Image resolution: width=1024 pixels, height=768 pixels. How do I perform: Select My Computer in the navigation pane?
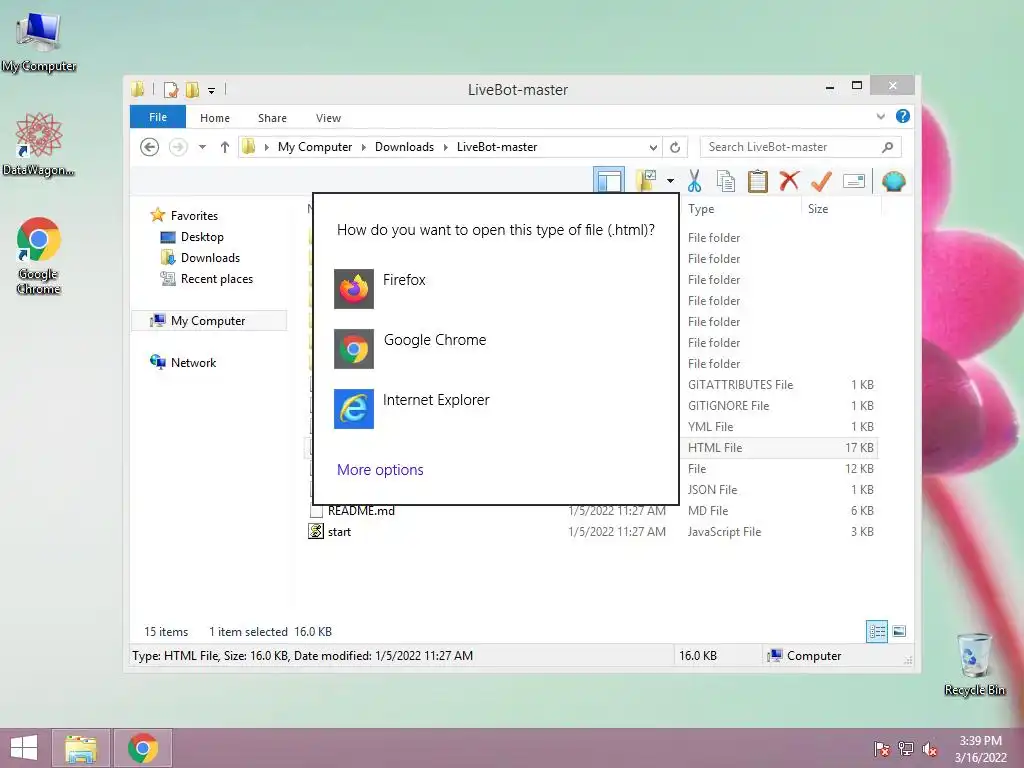click(x=208, y=321)
